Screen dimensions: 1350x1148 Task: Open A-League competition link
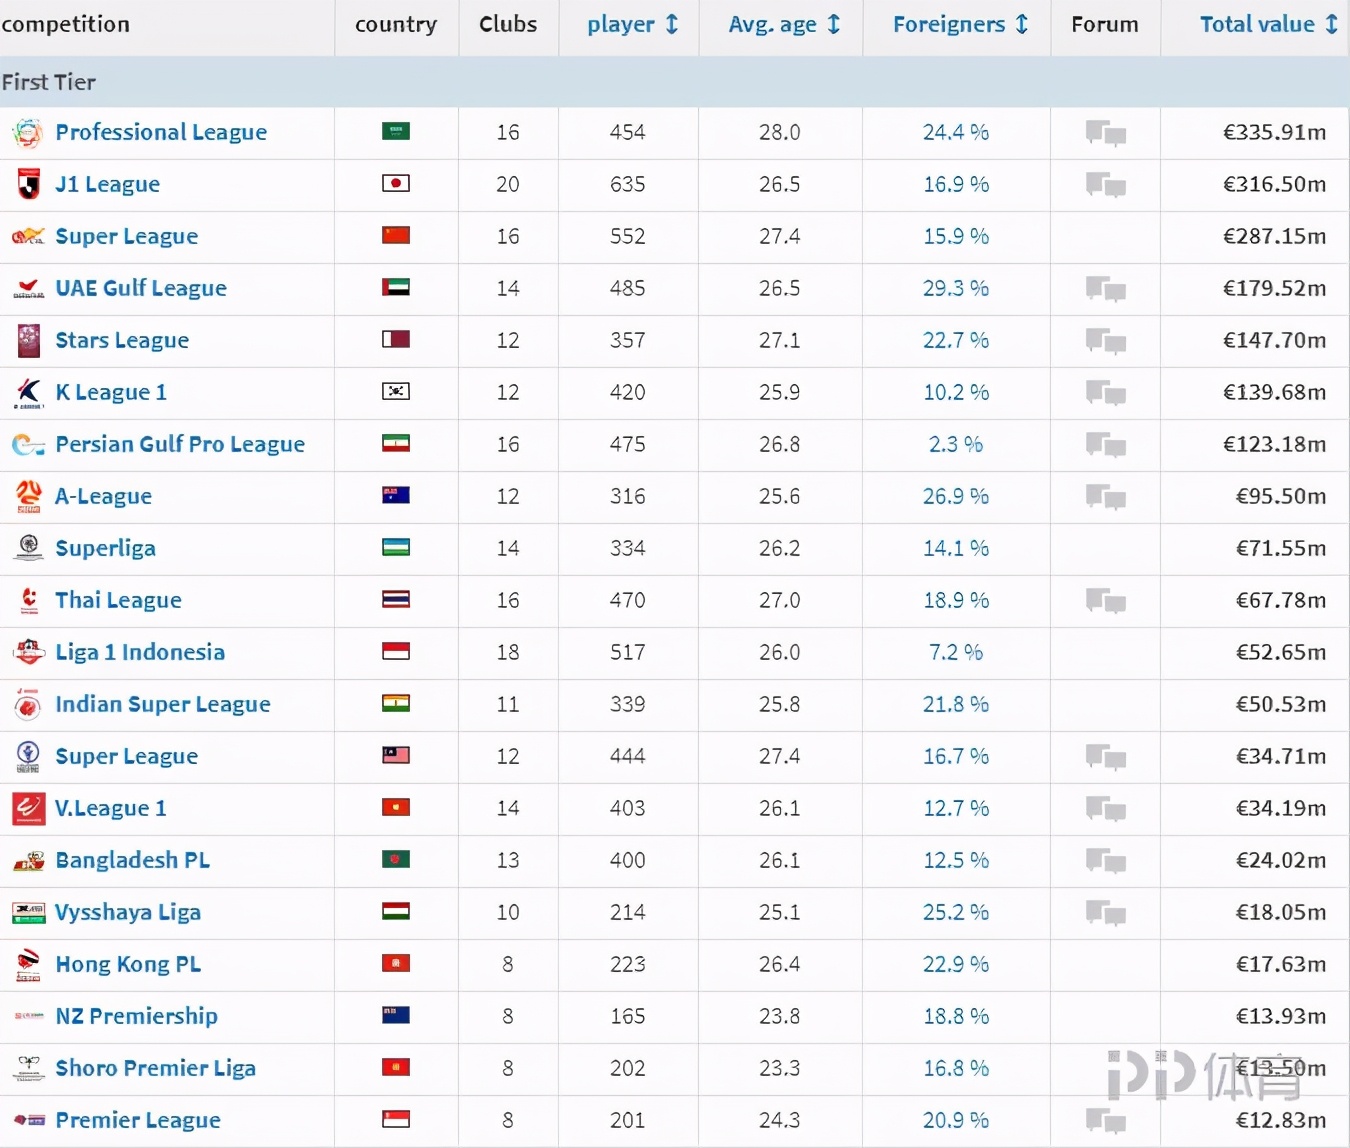103,496
